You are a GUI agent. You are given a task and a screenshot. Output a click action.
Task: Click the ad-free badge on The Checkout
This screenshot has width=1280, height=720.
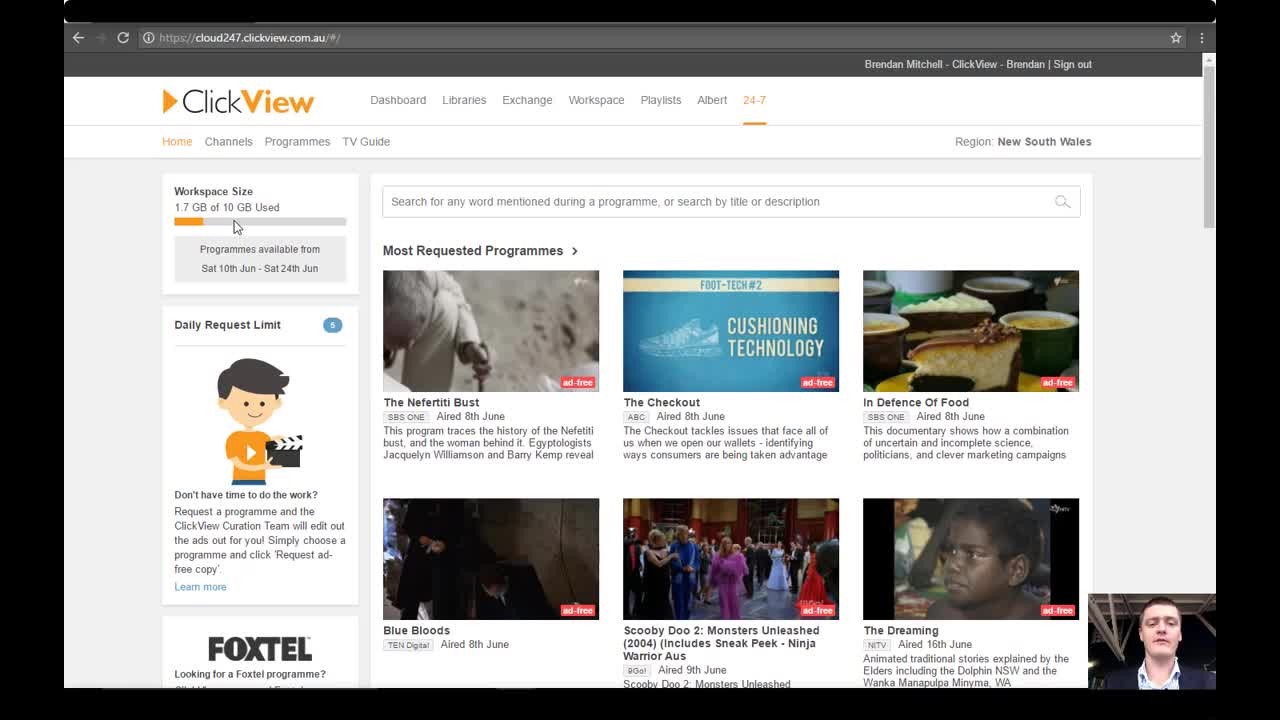(x=817, y=382)
